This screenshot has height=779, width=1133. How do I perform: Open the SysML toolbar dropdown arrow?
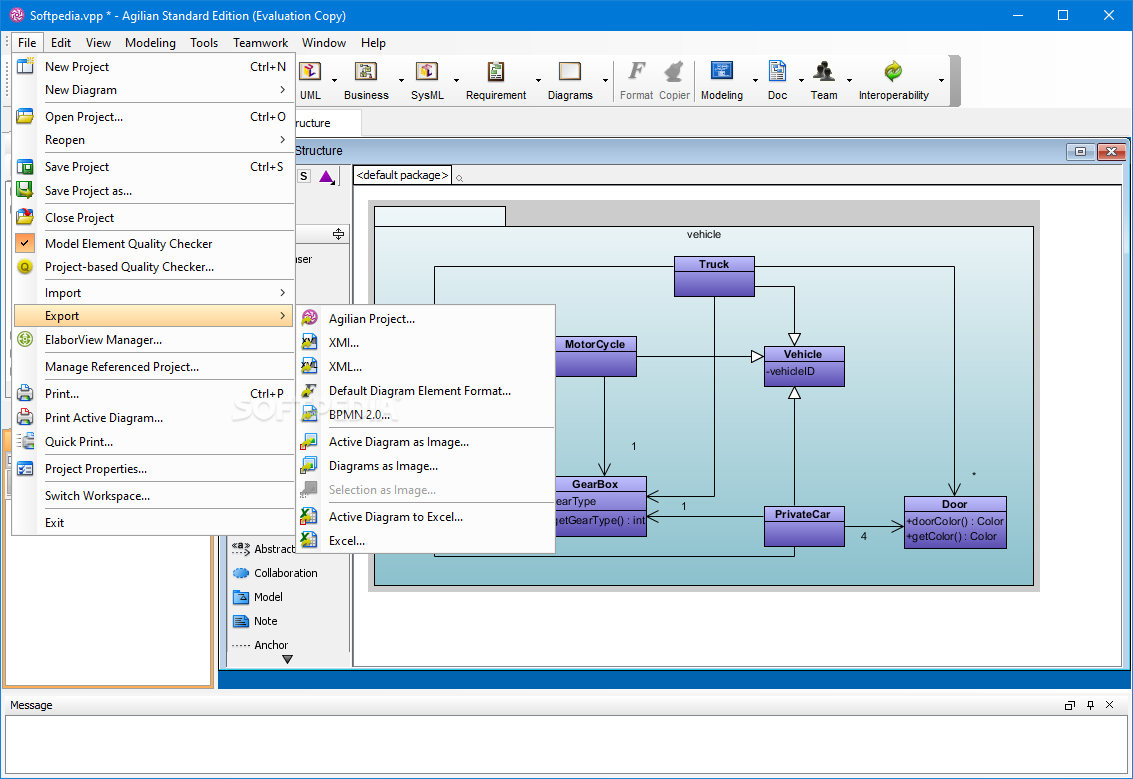pos(456,80)
